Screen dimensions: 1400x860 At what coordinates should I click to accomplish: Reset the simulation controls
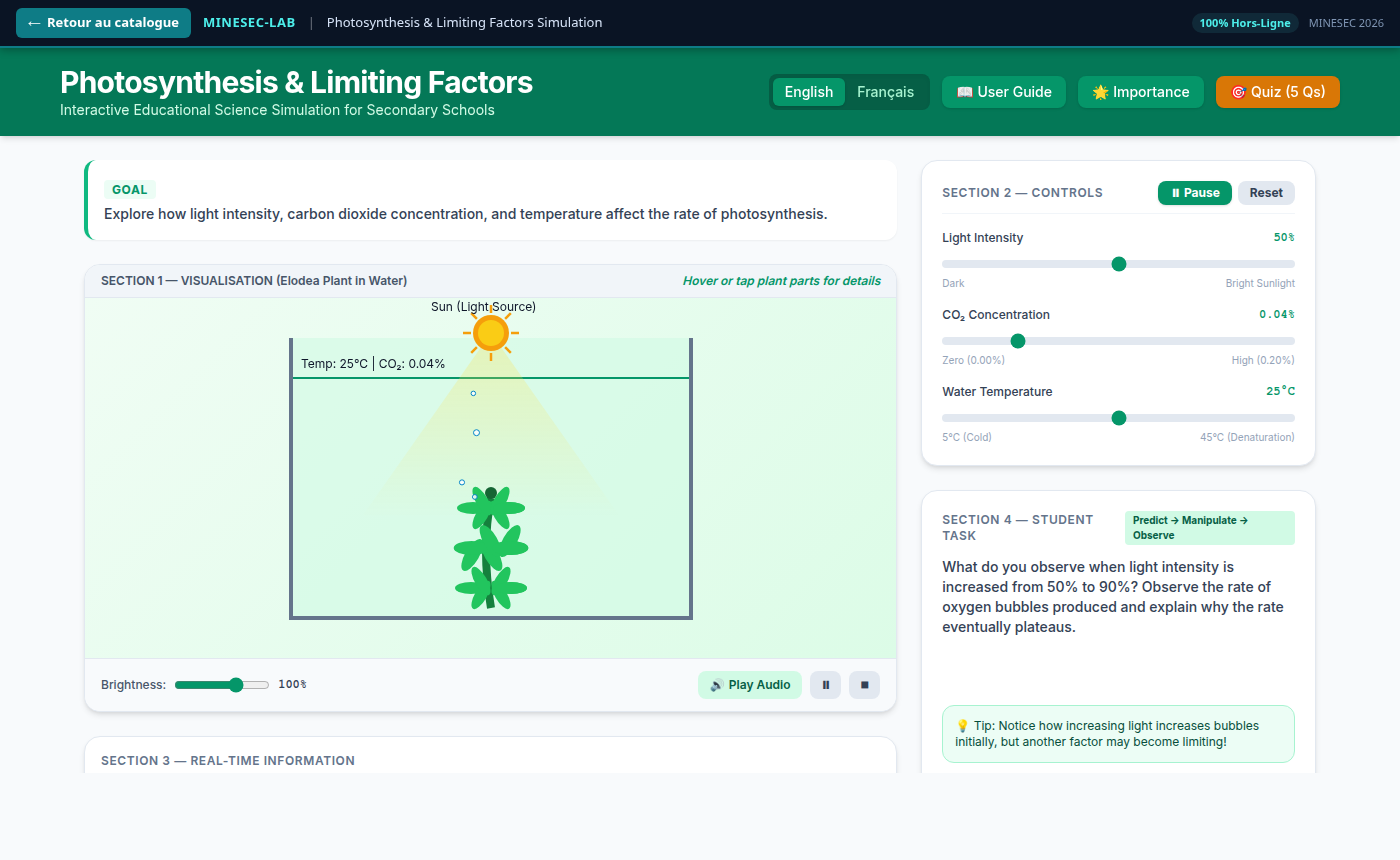(1266, 193)
